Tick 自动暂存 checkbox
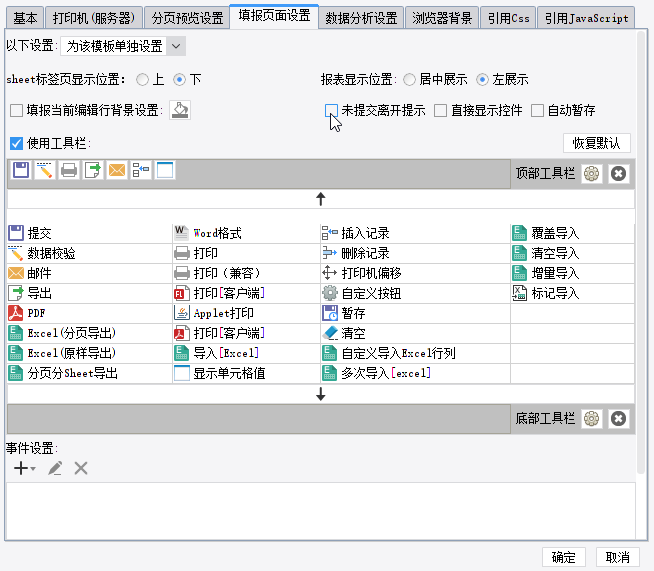 (537, 111)
